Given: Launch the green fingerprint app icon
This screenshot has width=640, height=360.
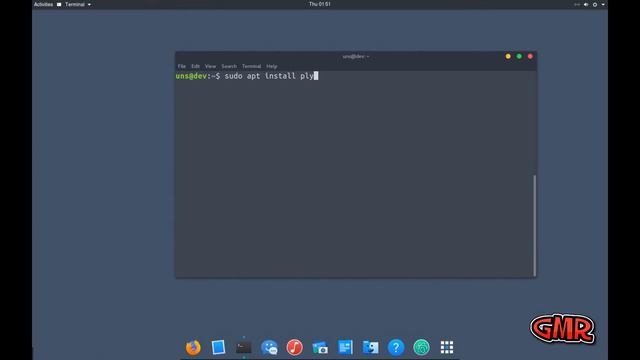Looking at the screenshot, I should click(421, 347).
